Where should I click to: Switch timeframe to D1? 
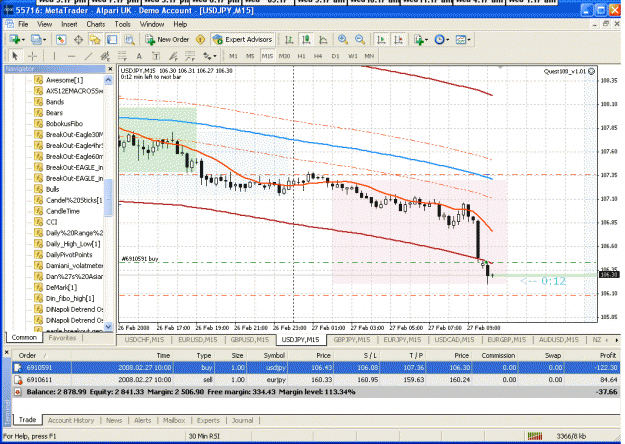coord(335,56)
